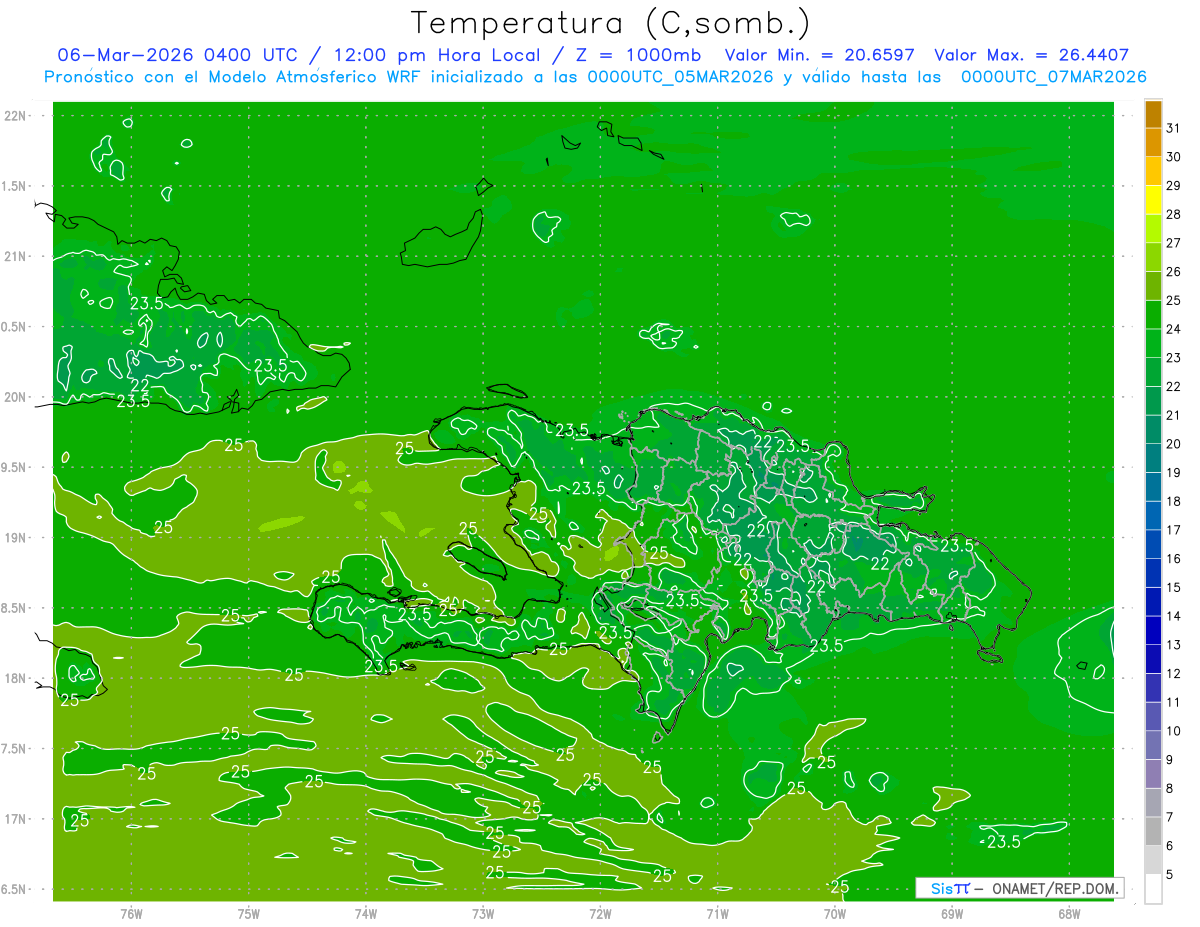Click the 'Temperatura (C,somb.)' map title
Image resolution: width=1200 pixels, height=927 pixels.
(x=611, y=24)
